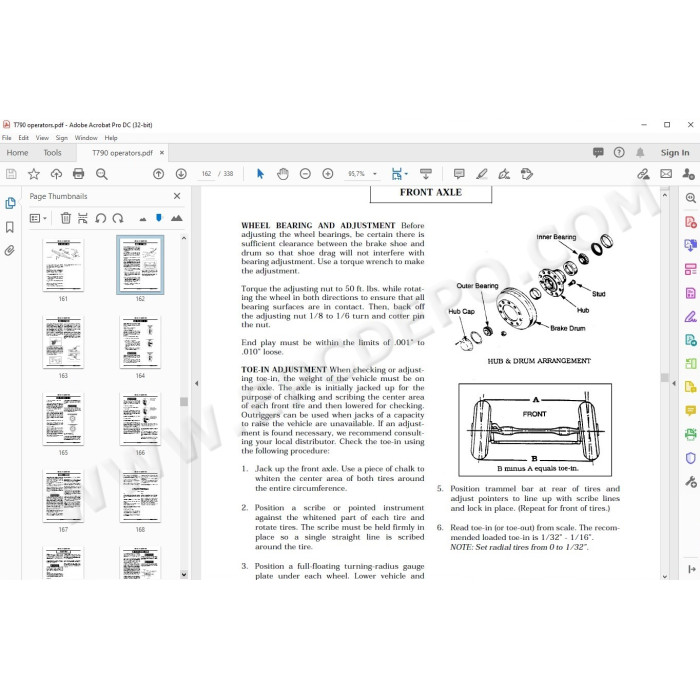Enlarge thumbnails large mountain icon
This screenshot has height=700, width=700.
tap(177, 218)
